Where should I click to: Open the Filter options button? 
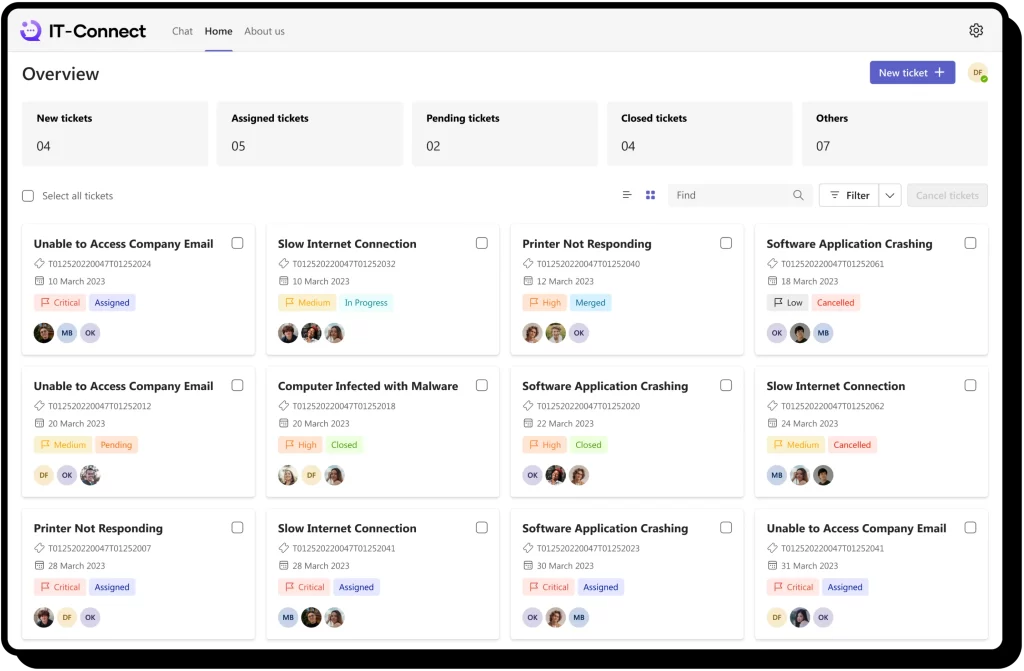[x=849, y=195]
